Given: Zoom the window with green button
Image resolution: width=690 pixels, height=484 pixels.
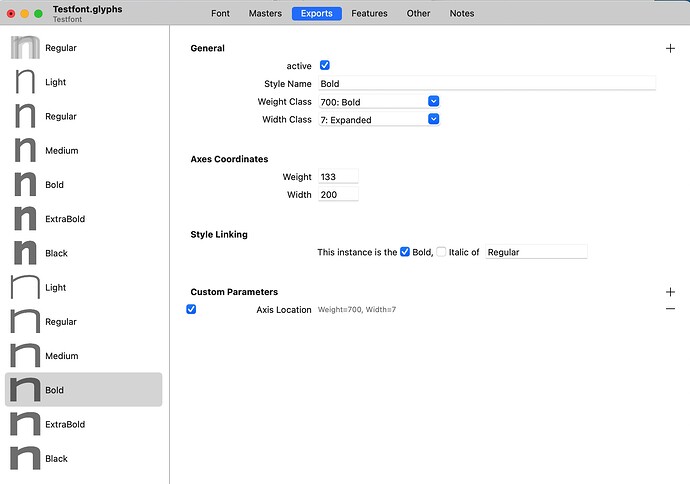Looking at the screenshot, I should 38,14.
